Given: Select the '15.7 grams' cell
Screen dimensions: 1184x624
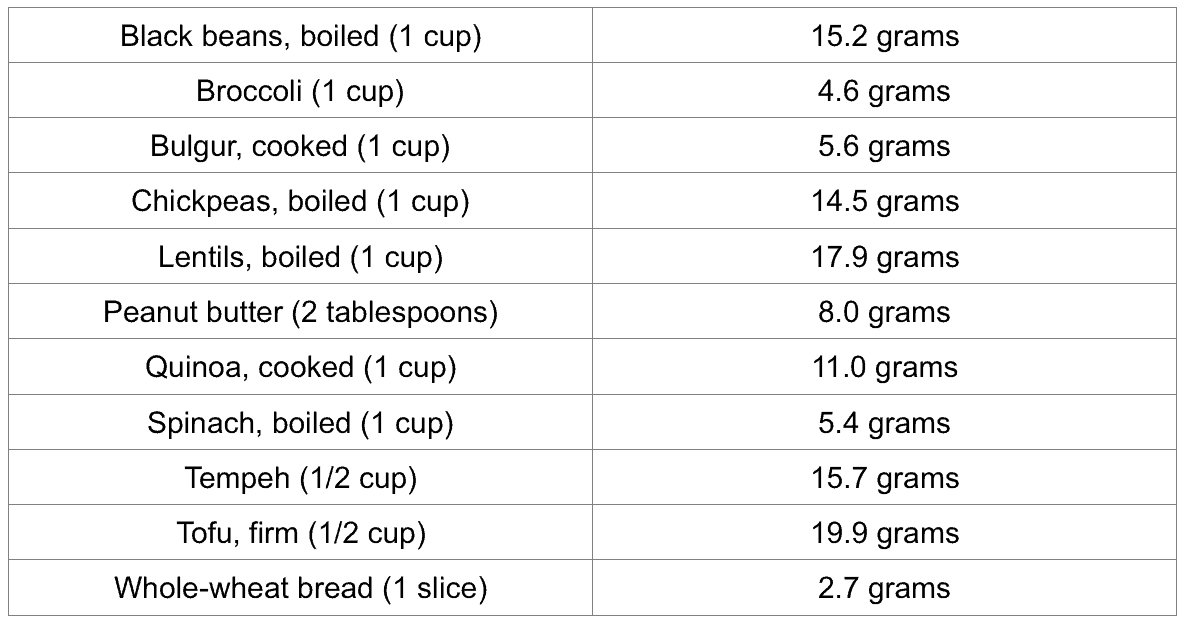Looking at the screenshot, I should tap(884, 478).
